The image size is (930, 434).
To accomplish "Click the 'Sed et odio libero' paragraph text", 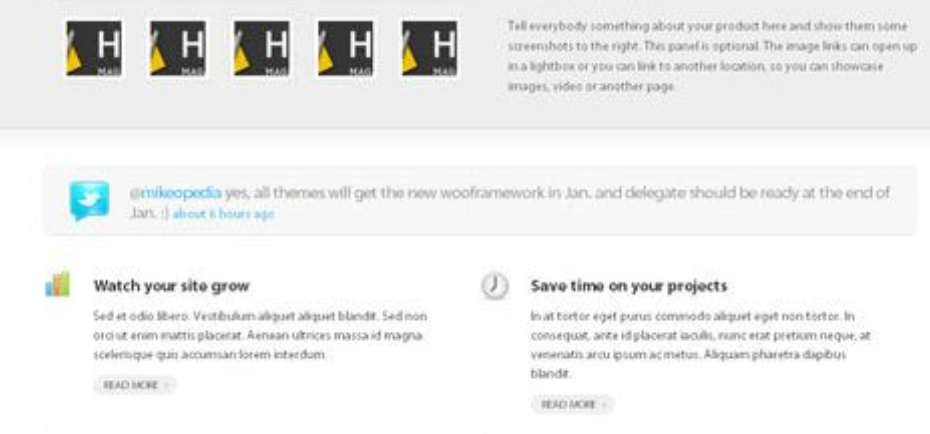I will coord(260,336).
